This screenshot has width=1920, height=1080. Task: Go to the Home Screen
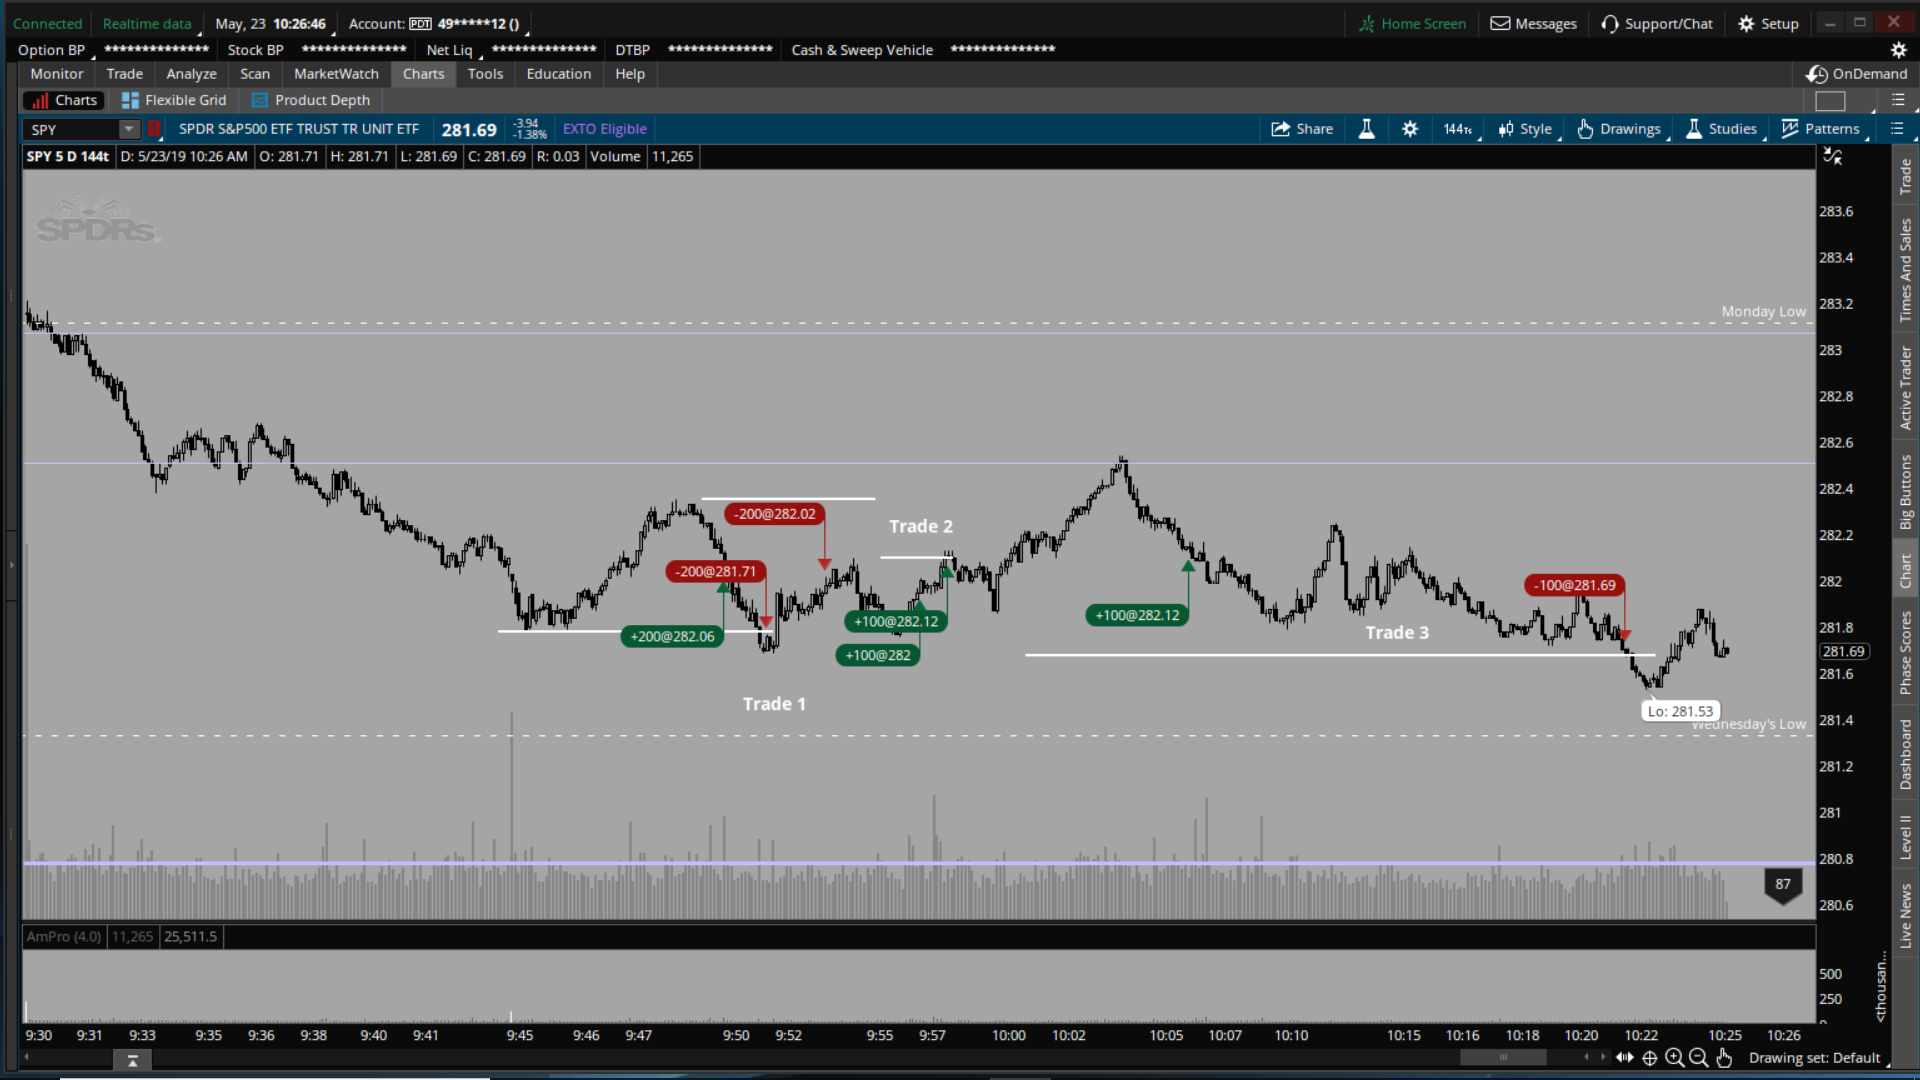(x=1412, y=24)
